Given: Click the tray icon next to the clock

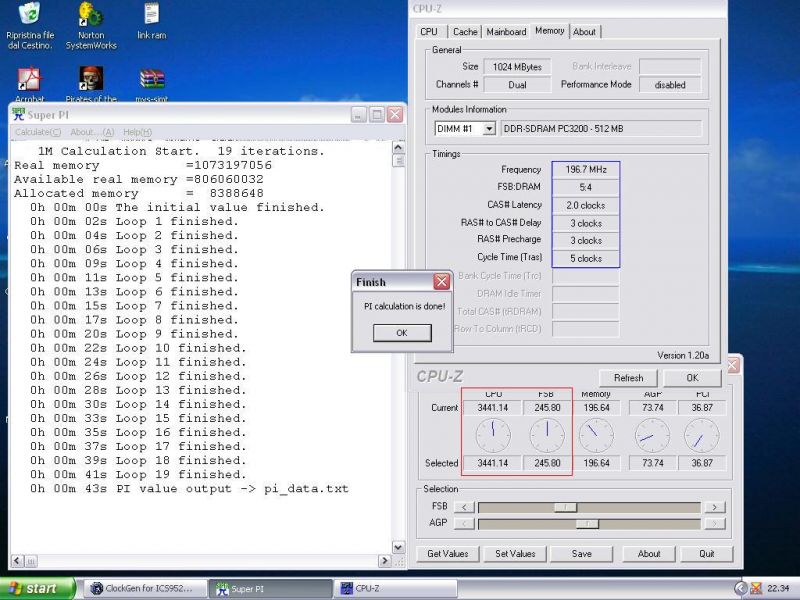Looking at the screenshot, I should pyautogui.click(x=756, y=589).
